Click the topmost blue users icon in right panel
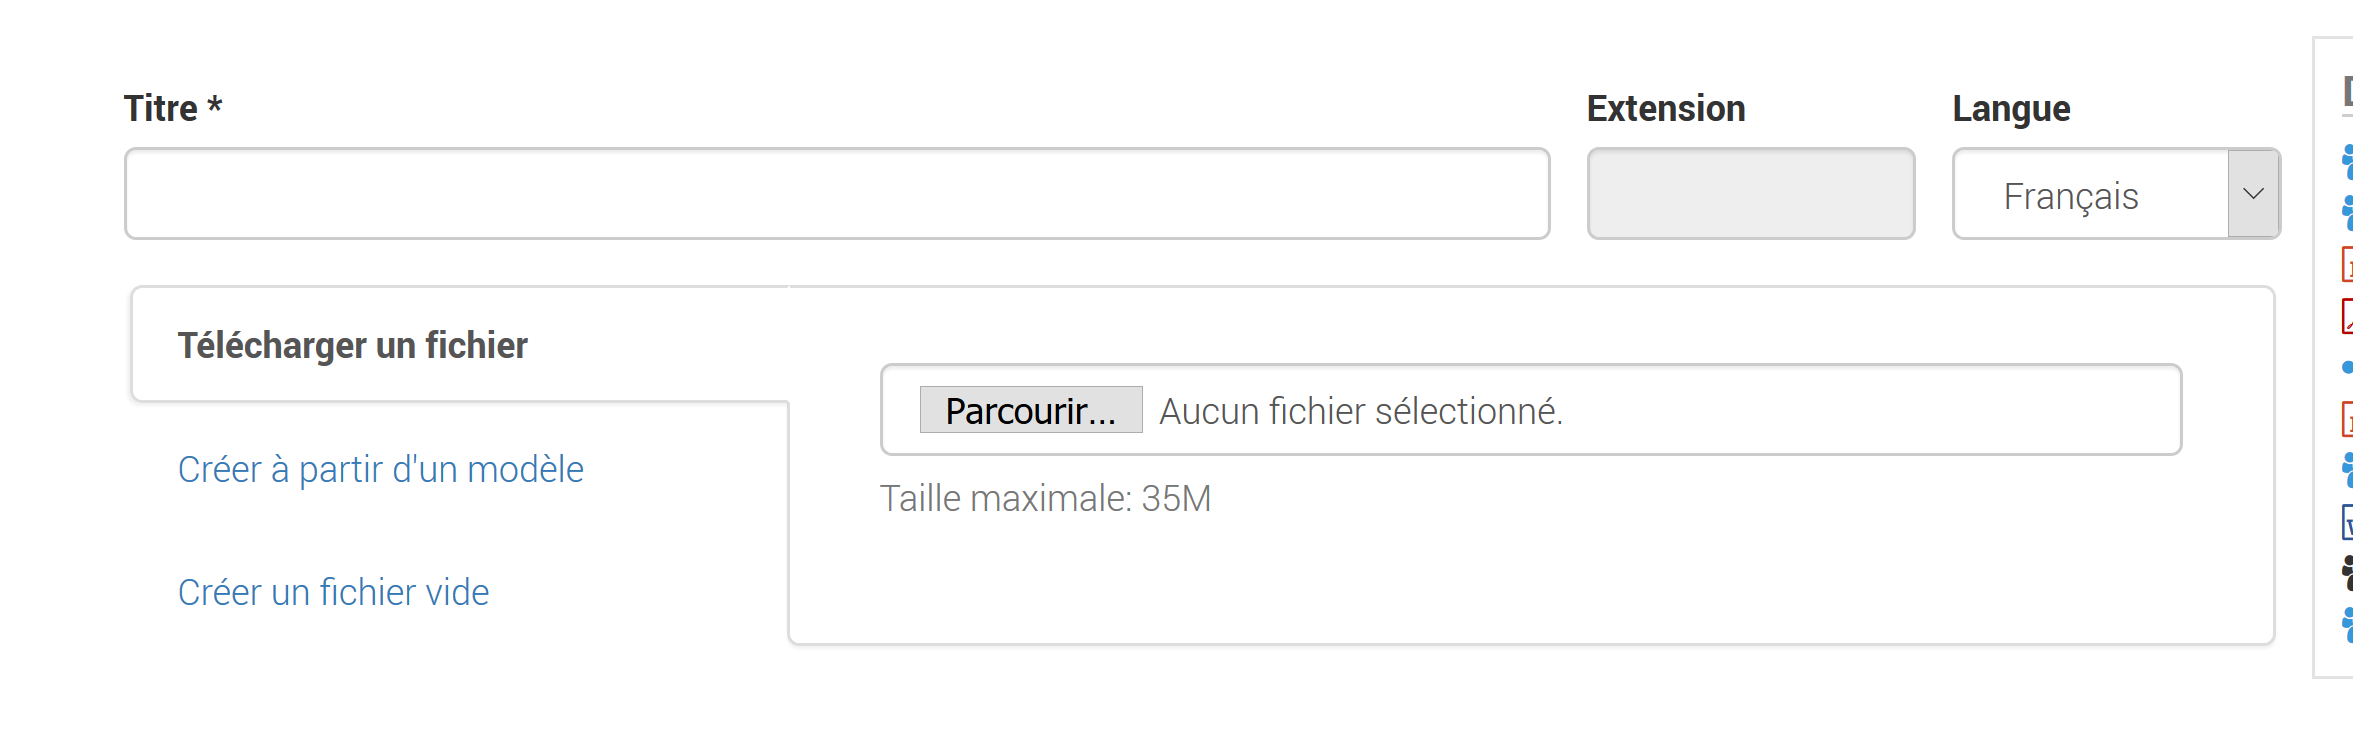This screenshot has width=2353, height=741. coord(2347,161)
